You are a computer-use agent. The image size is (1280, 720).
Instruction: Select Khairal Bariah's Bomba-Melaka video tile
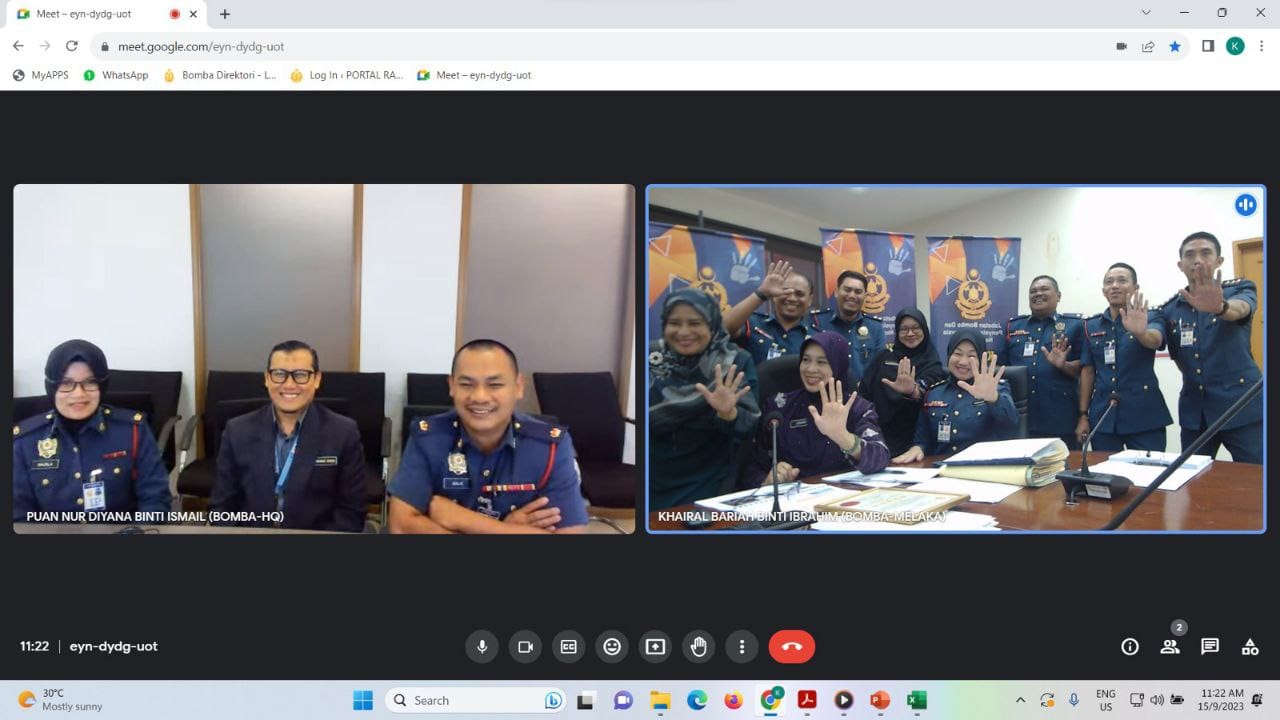(955, 358)
